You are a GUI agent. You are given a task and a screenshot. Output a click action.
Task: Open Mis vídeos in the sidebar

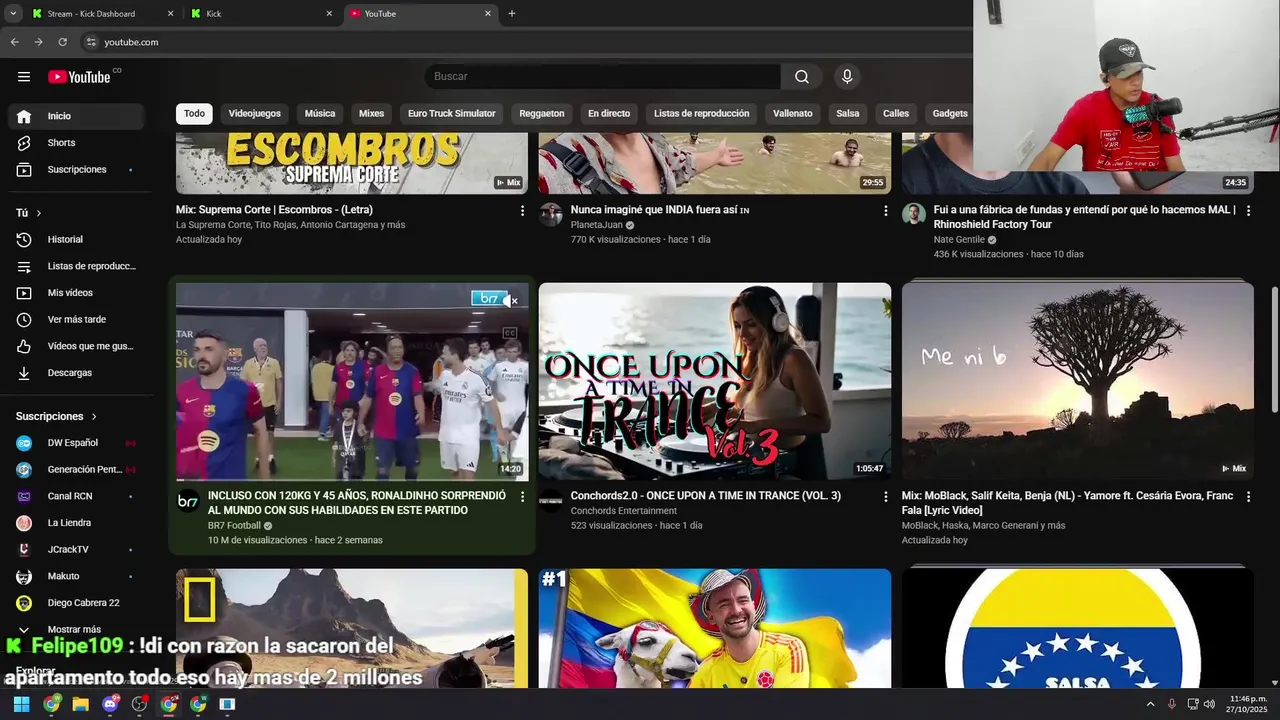pyautogui.click(x=78, y=293)
